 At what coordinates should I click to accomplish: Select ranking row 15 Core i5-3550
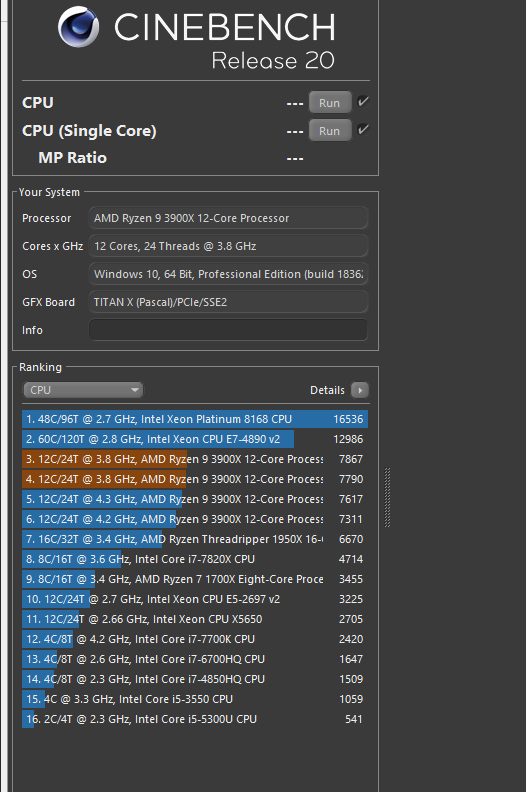pyautogui.click(x=195, y=699)
